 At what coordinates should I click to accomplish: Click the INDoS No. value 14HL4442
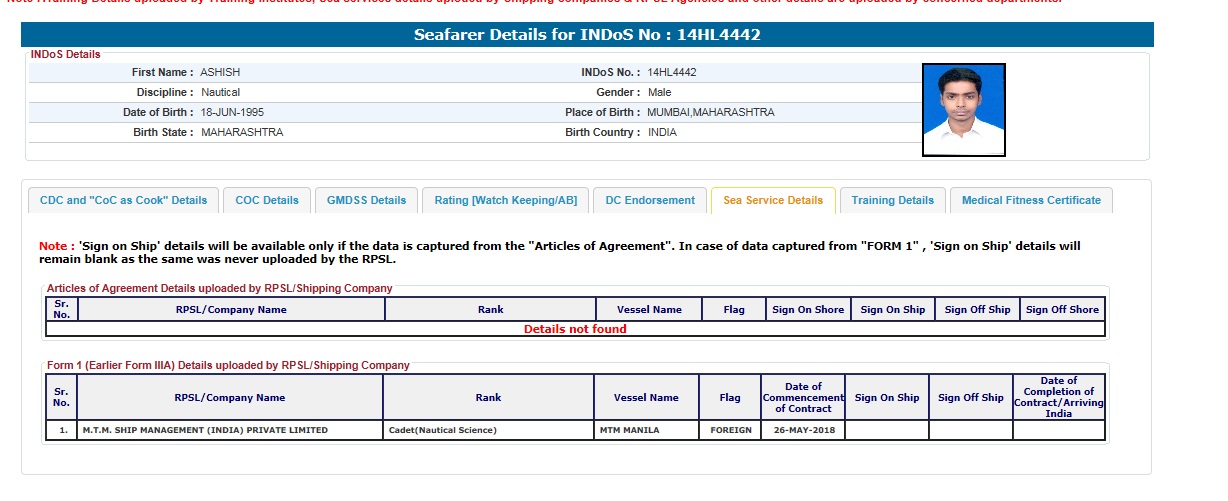[x=672, y=73]
